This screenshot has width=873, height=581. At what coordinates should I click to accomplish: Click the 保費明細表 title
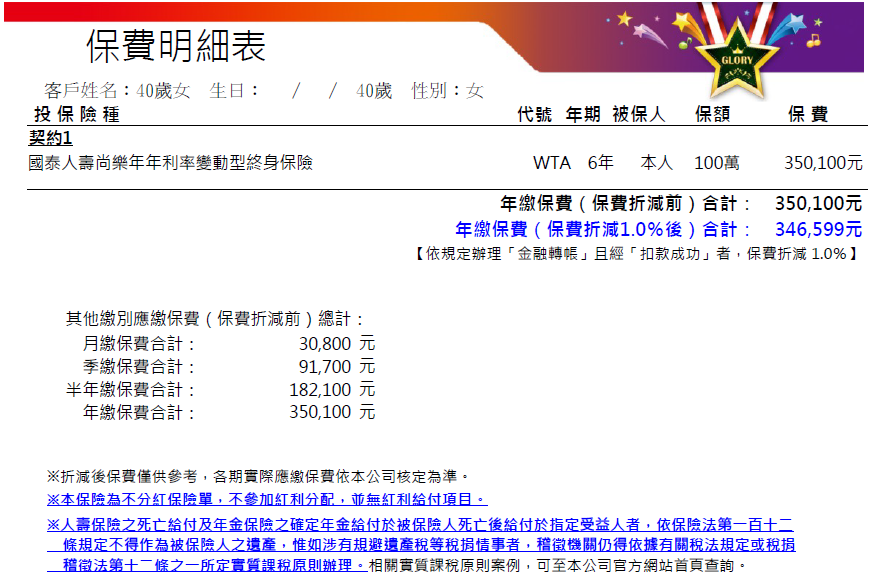tap(176, 46)
